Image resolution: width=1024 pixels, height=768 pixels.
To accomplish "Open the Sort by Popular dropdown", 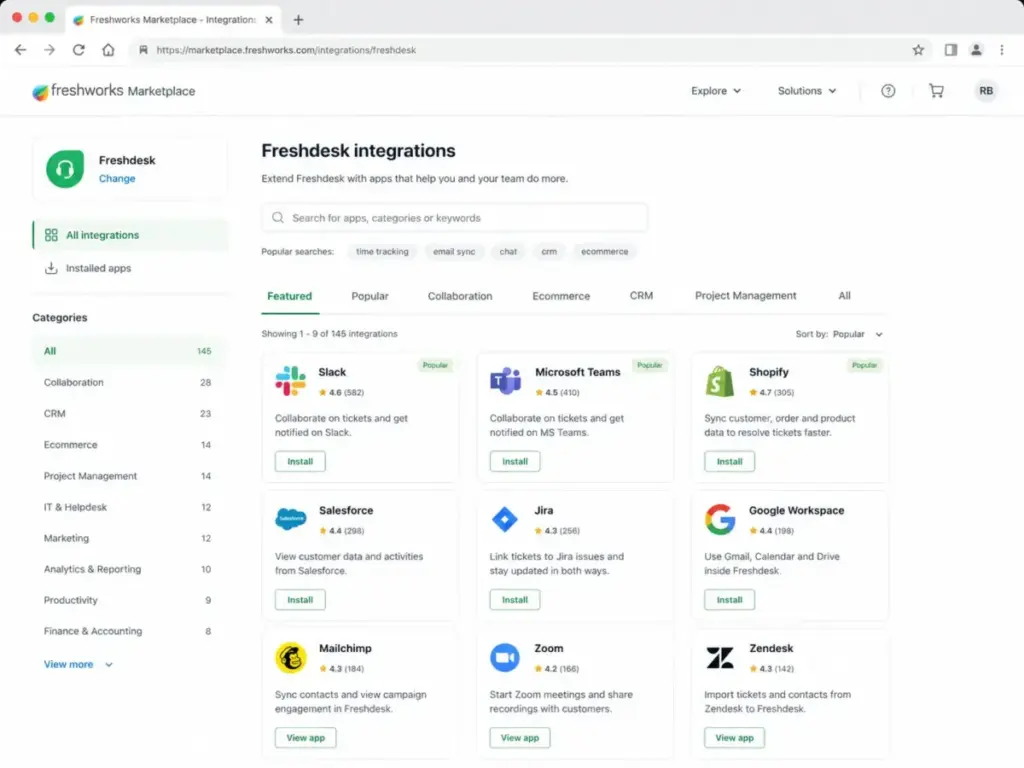I will (839, 334).
